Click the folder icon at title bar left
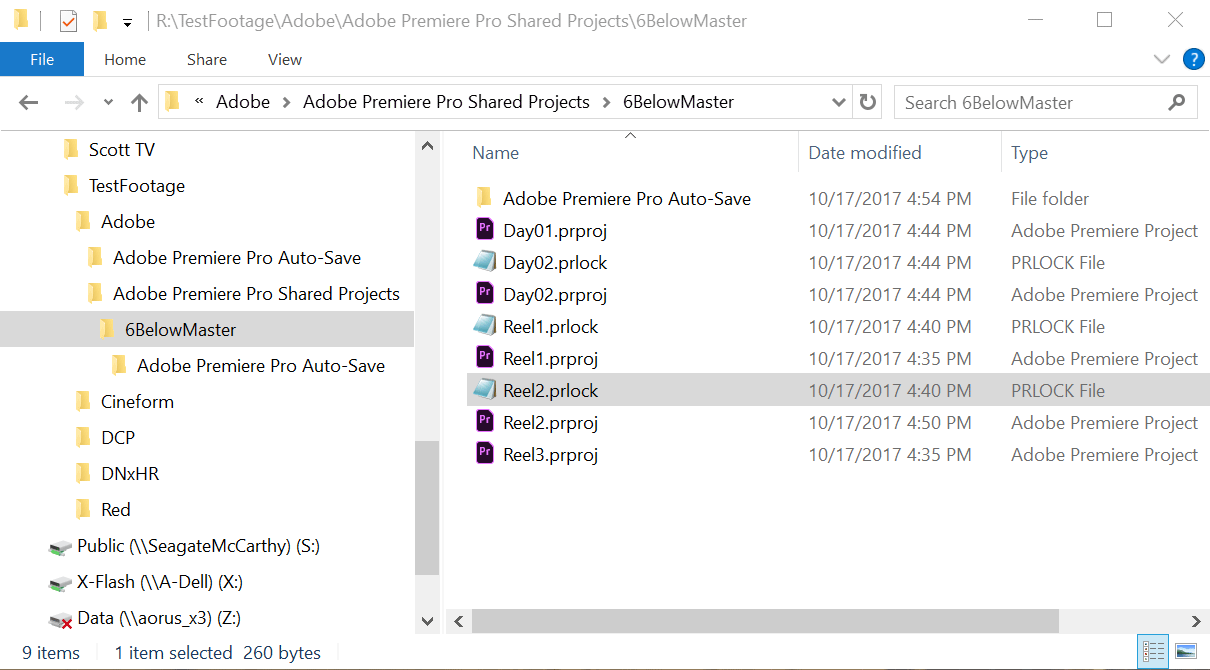The image size is (1210, 670). point(20,20)
